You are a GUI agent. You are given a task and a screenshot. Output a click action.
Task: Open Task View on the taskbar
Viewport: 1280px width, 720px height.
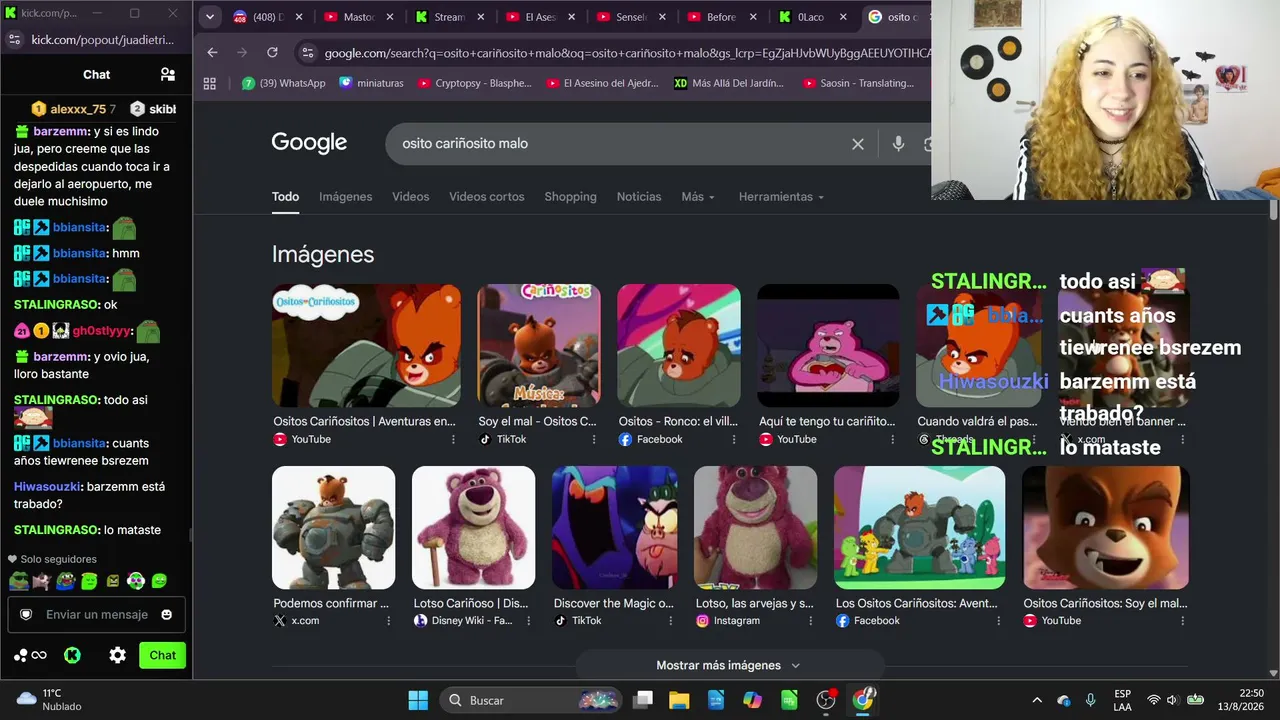(644, 700)
